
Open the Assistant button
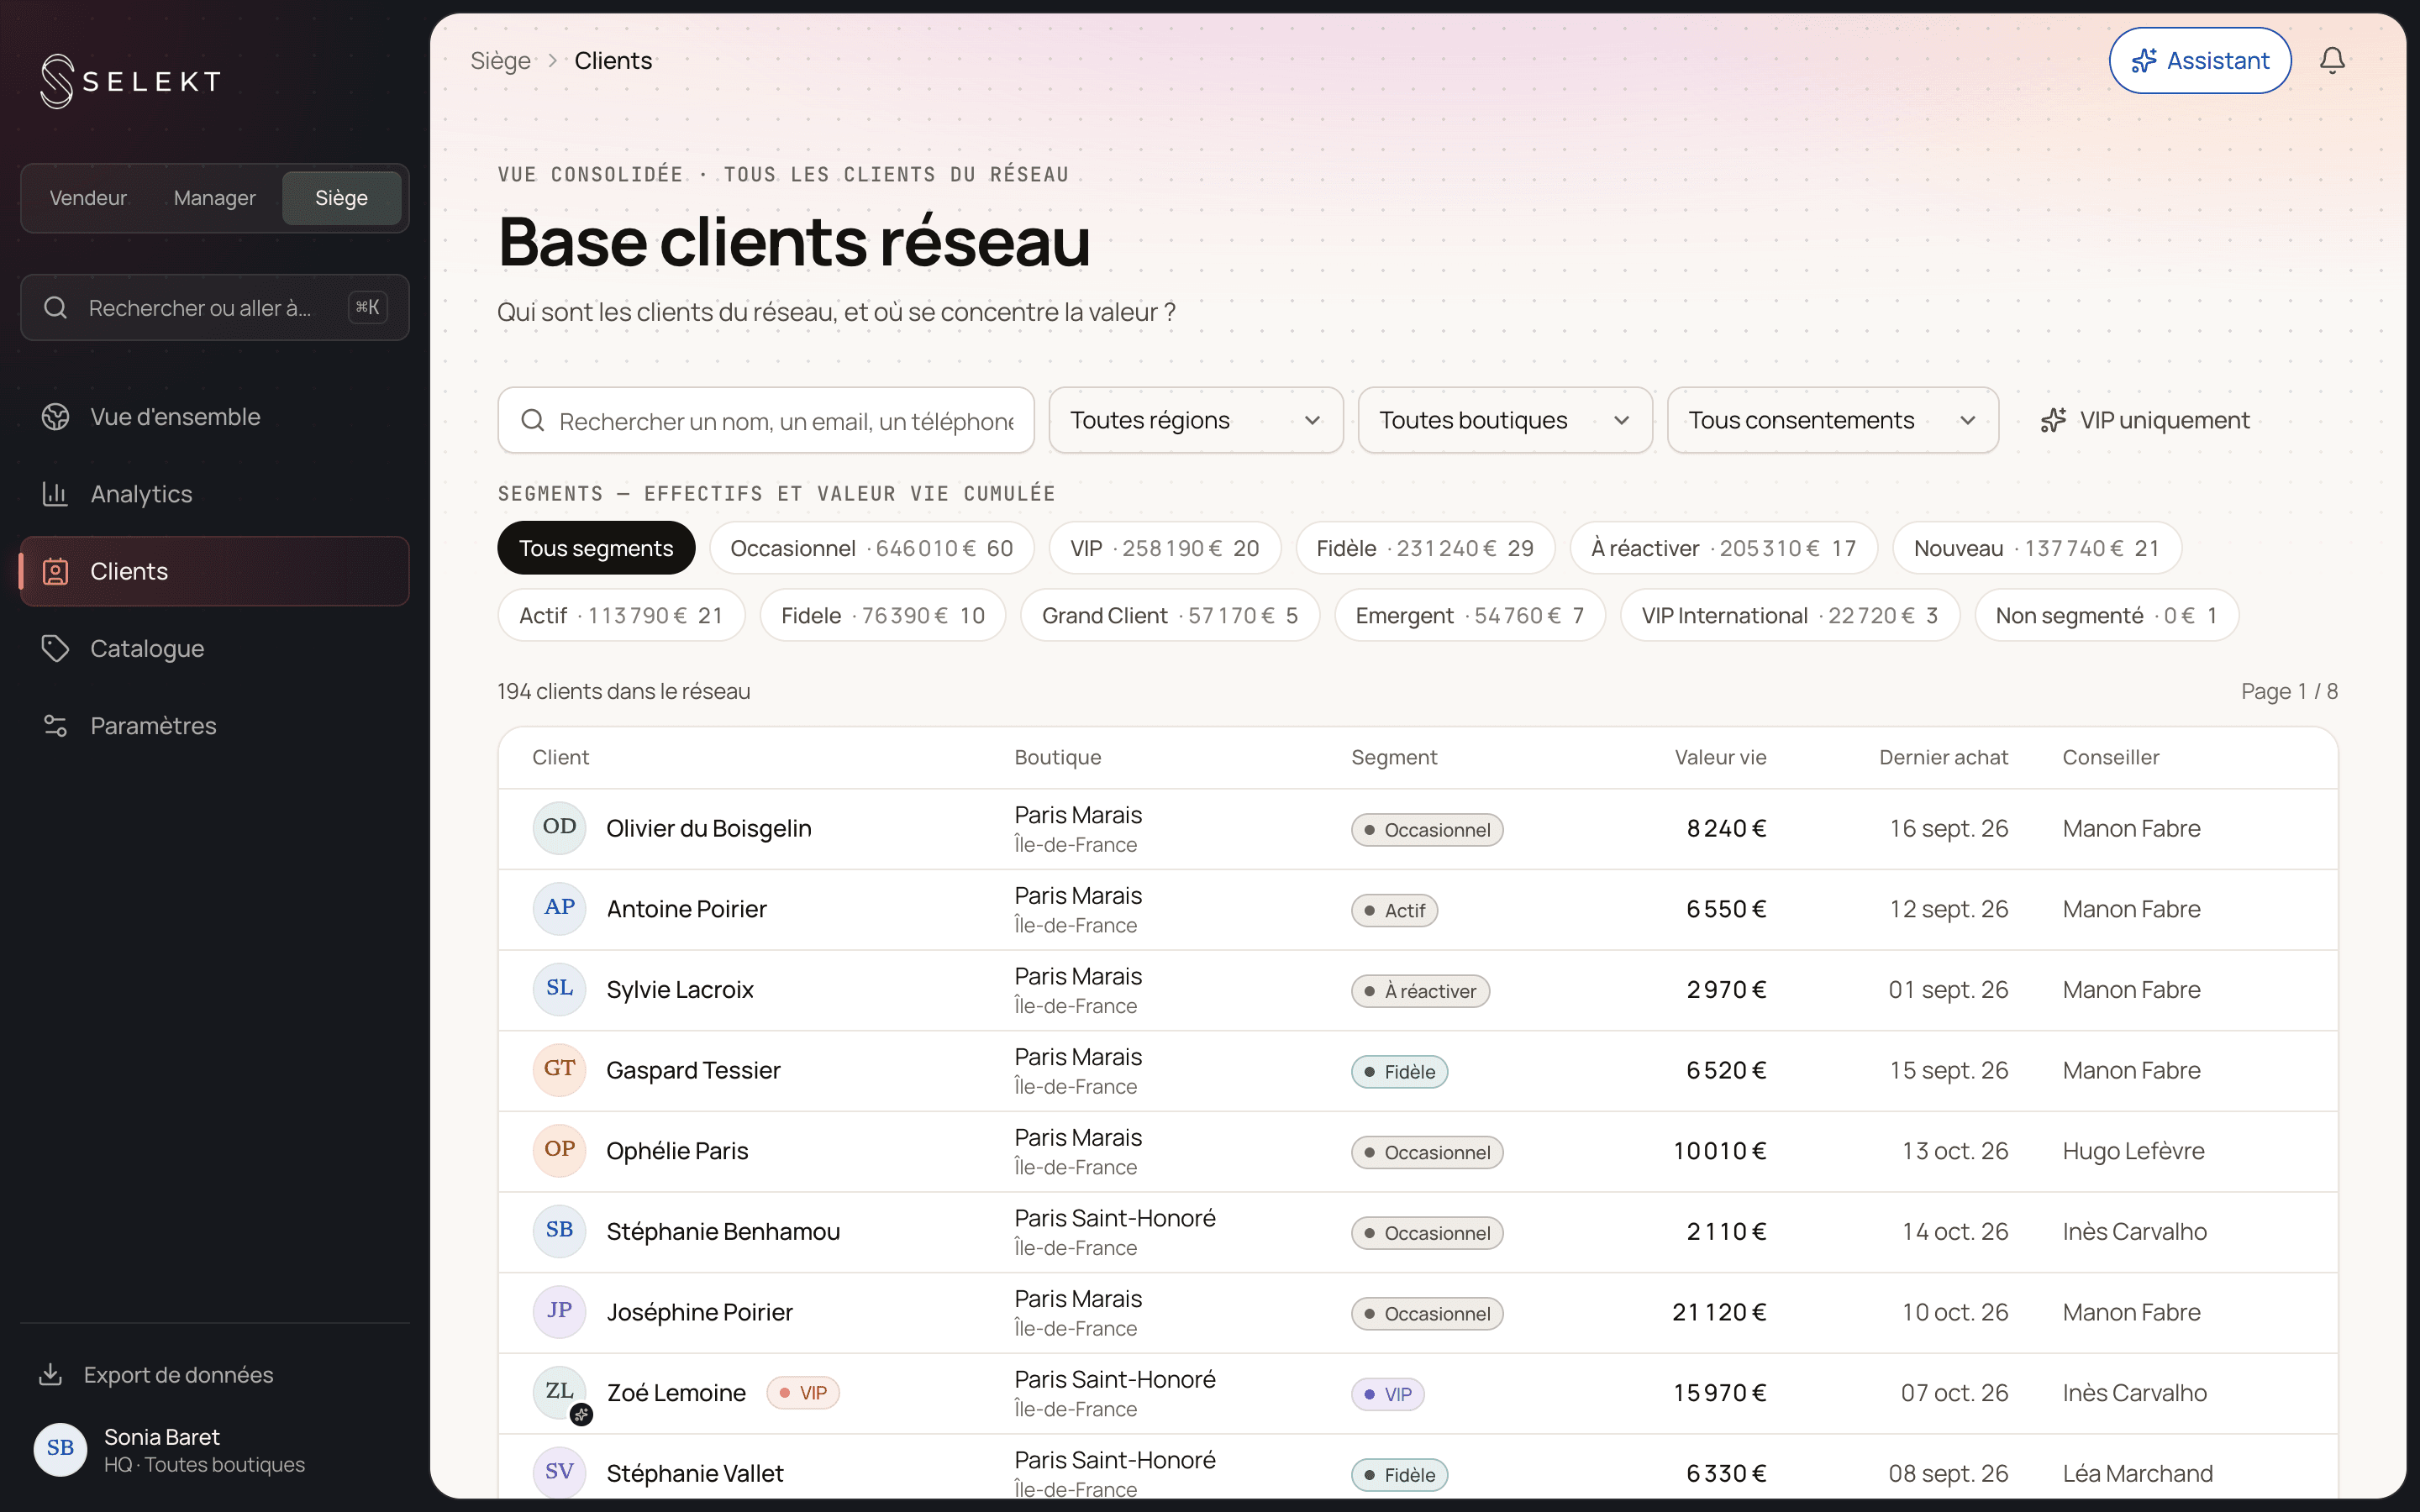pos(2200,61)
